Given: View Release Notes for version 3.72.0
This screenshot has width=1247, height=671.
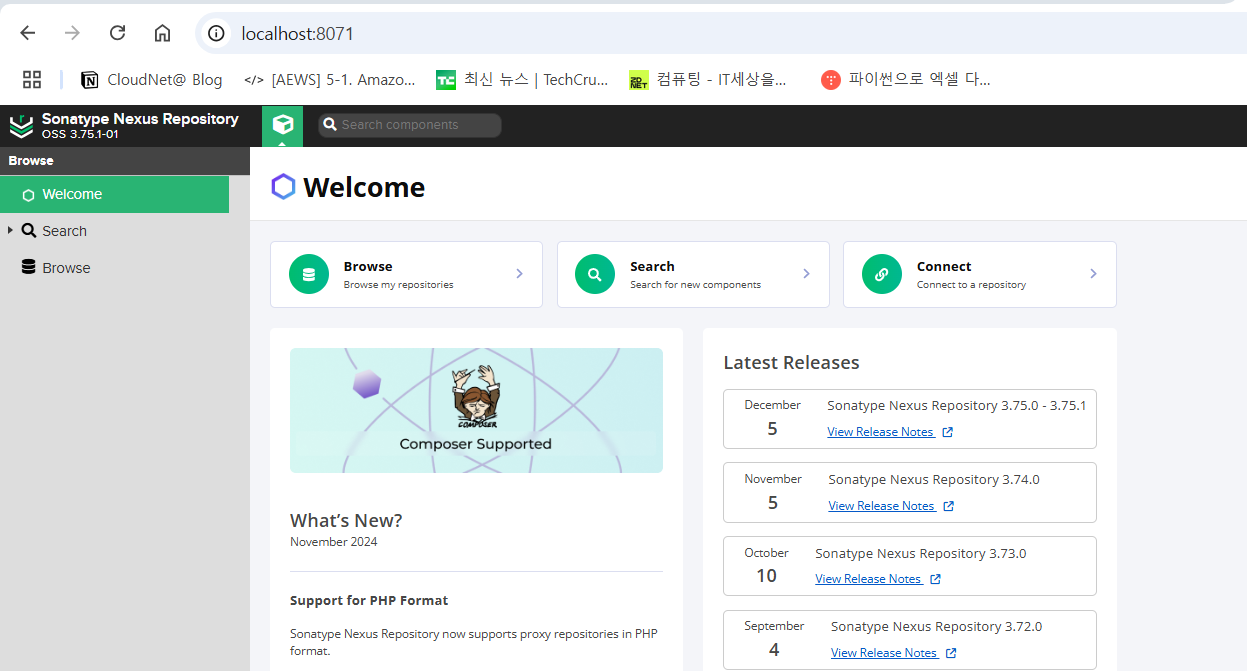Looking at the screenshot, I should point(885,653).
